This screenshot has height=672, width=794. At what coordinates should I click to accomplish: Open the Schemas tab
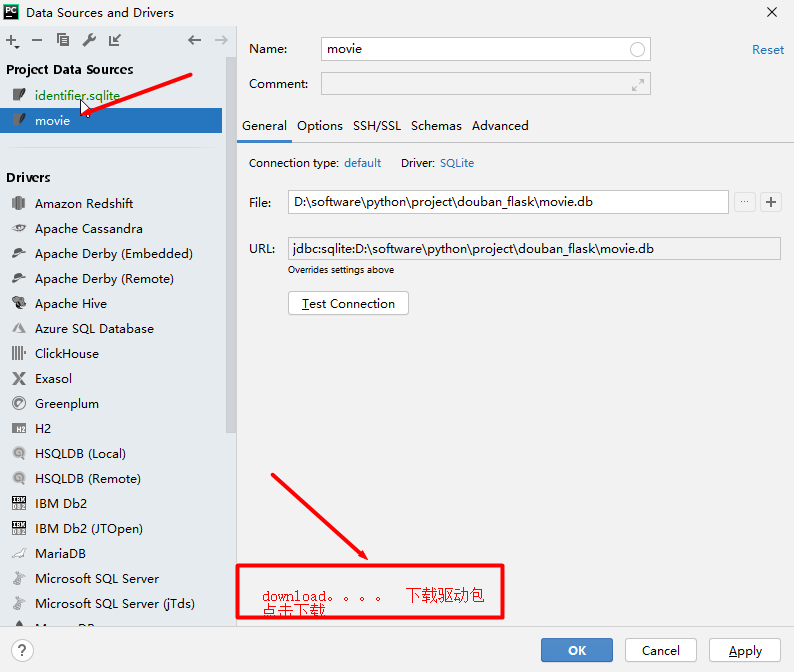[x=436, y=126]
